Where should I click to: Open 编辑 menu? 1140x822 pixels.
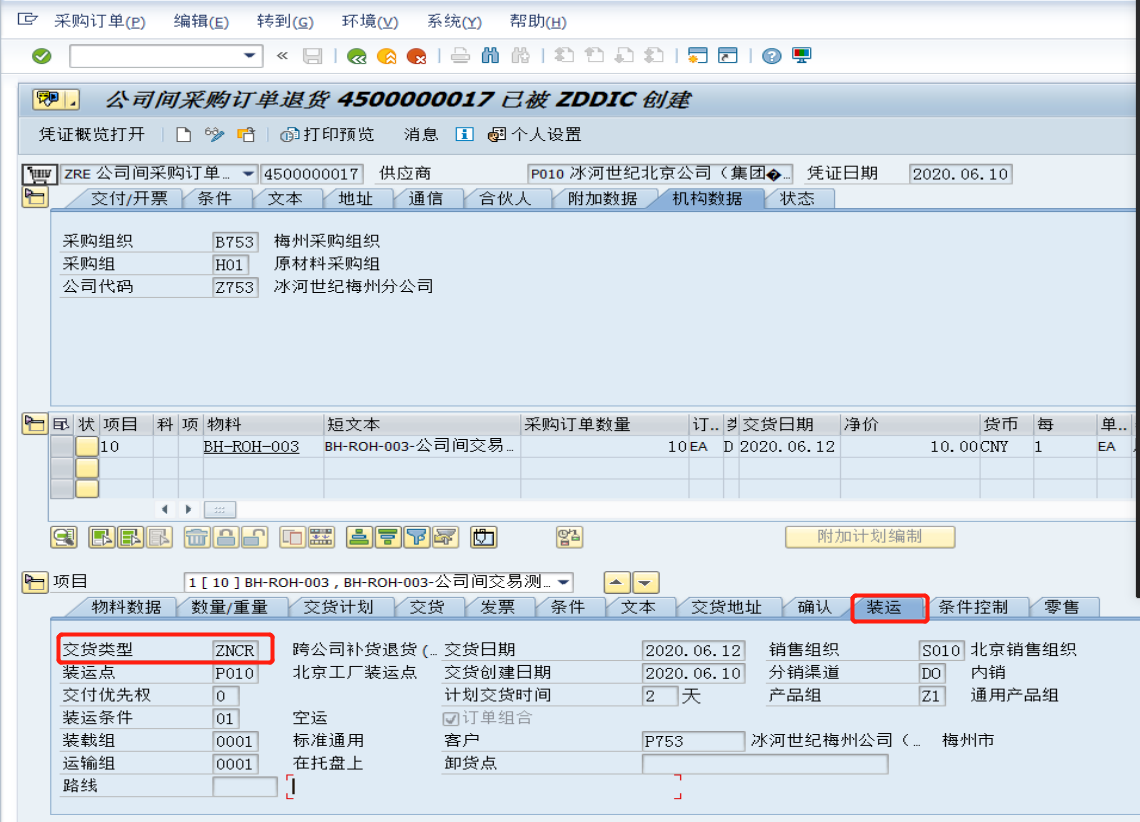[x=201, y=21]
